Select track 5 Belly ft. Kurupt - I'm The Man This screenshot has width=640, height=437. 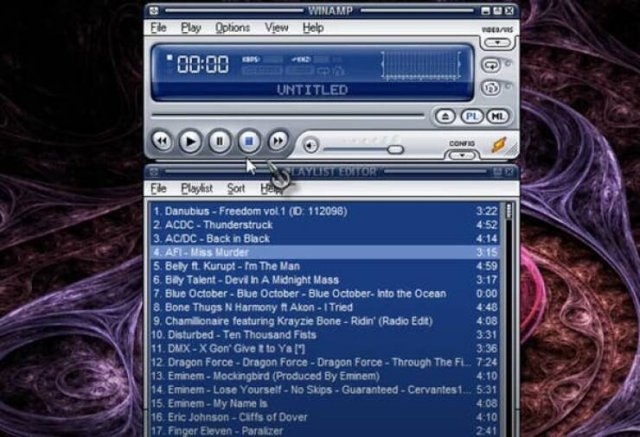pos(325,266)
